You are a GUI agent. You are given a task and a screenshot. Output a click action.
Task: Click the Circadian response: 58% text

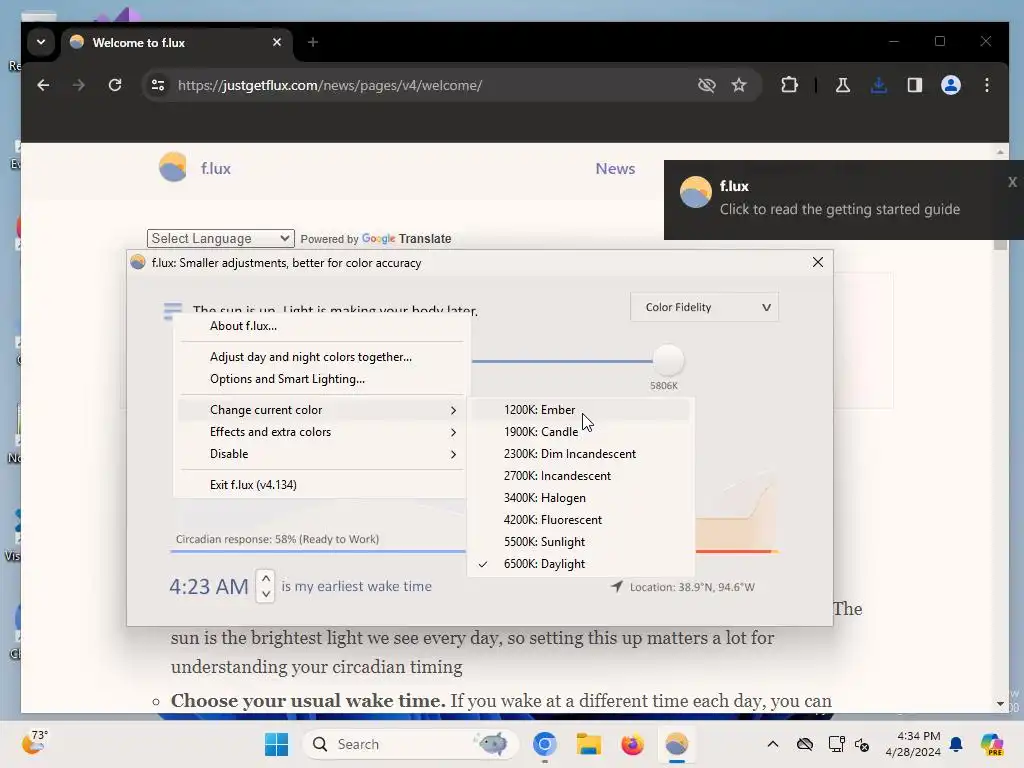[x=277, y=539]
